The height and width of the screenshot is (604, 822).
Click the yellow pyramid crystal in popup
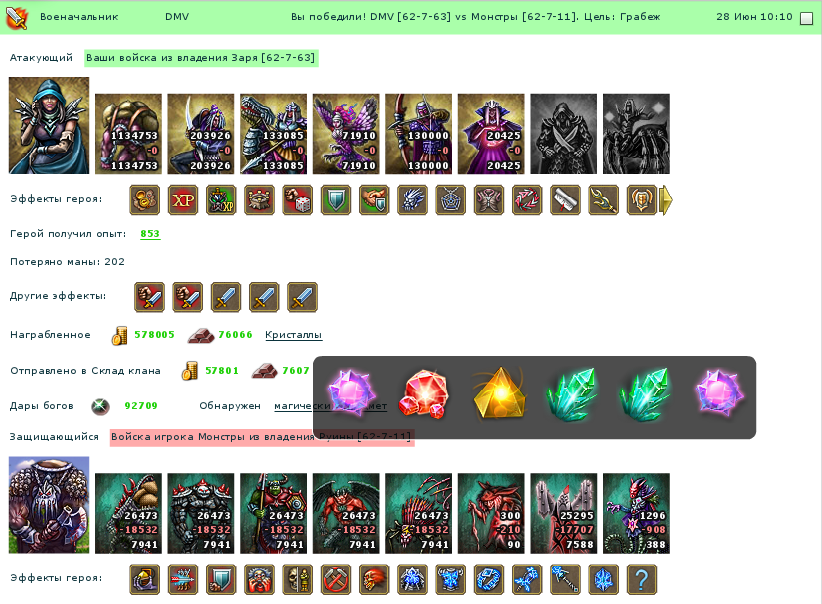(499, 394)
